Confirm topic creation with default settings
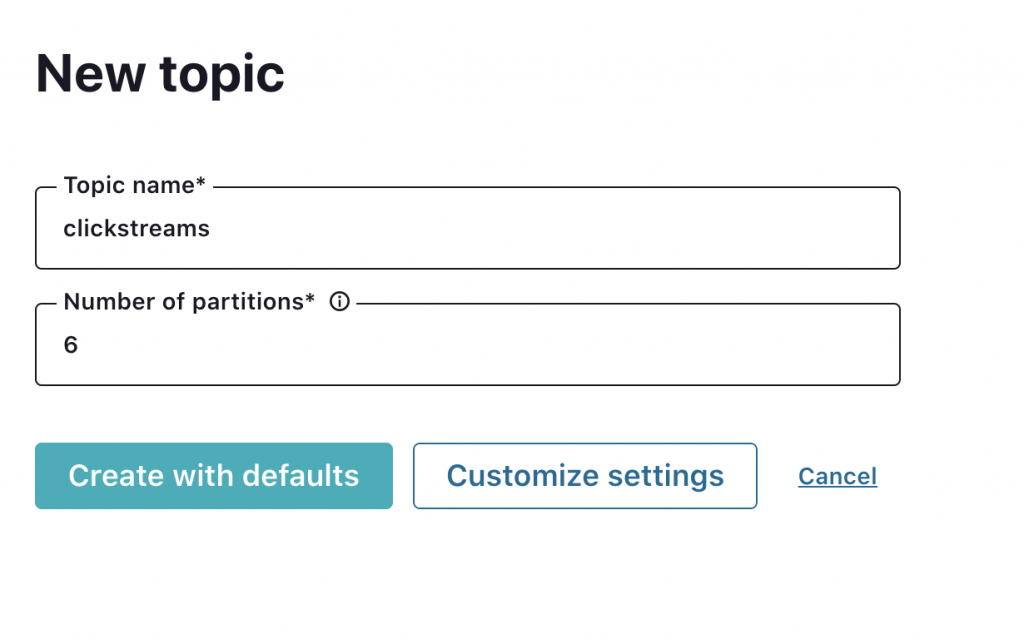The image size is (1024, 639). click(213, 476)
